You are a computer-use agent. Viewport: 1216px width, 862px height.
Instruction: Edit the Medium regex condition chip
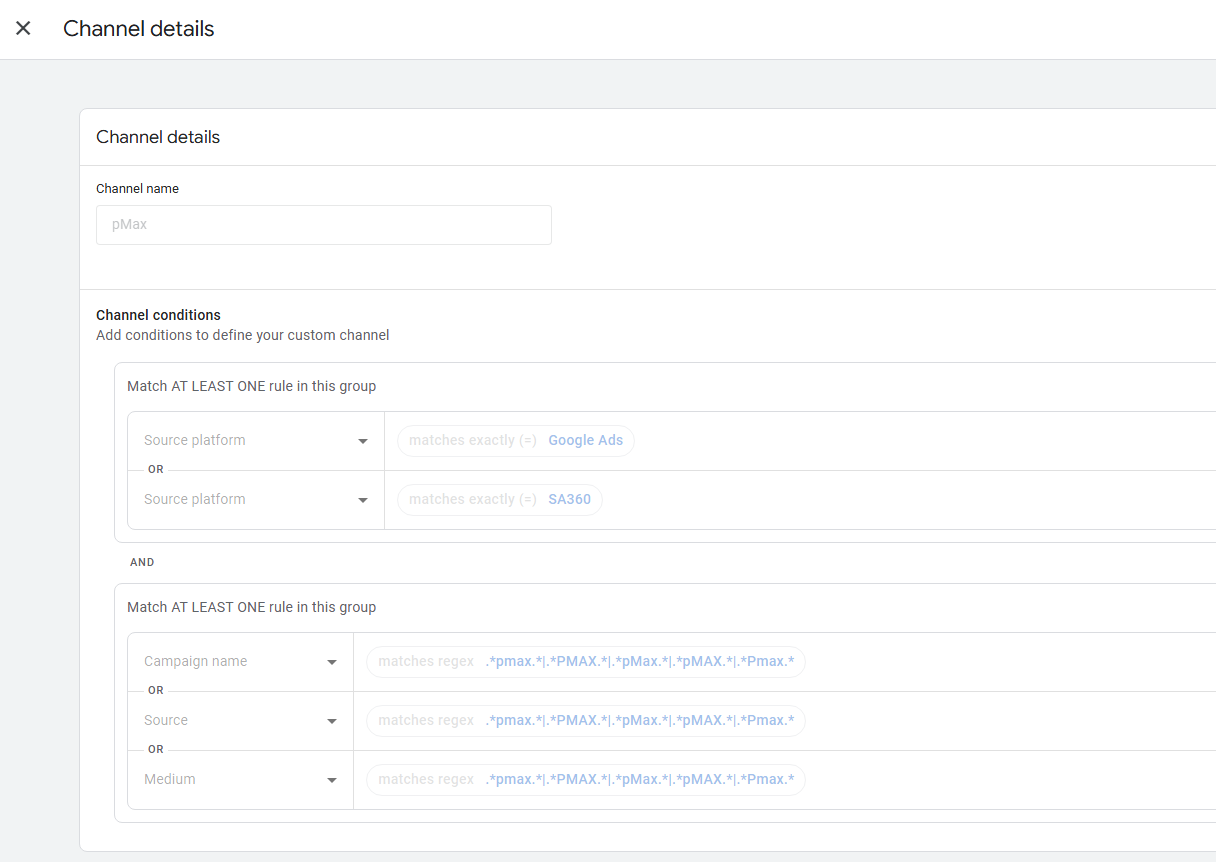point(585,780)
